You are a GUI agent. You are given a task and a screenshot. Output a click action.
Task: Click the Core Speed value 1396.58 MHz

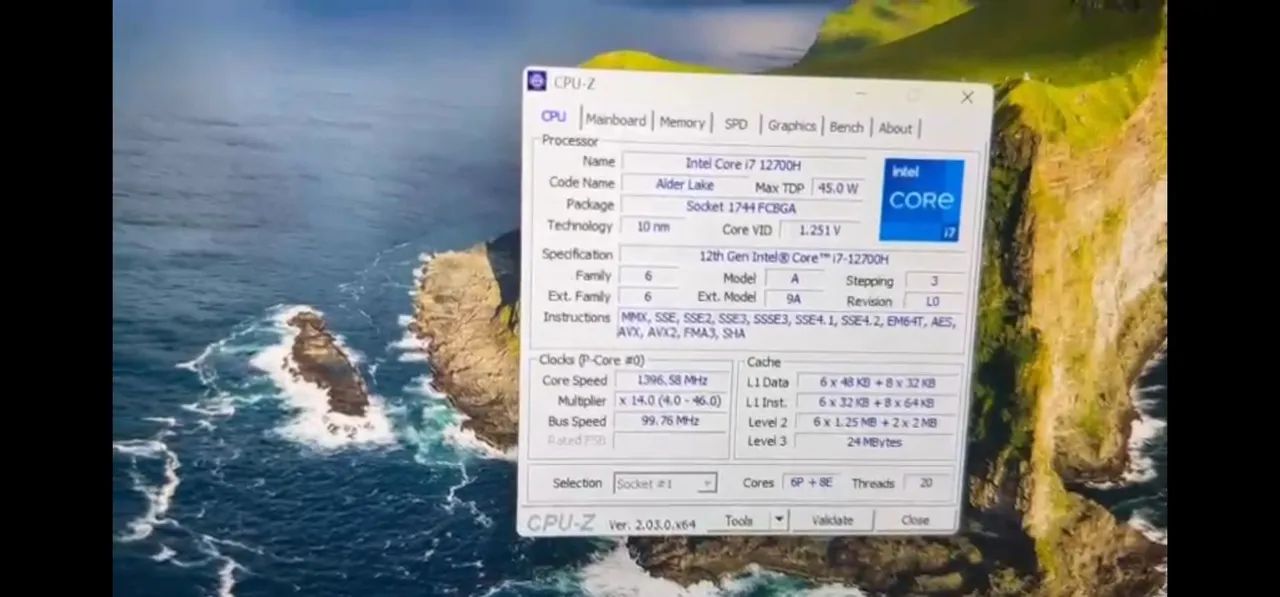click(x=672, y=381)
